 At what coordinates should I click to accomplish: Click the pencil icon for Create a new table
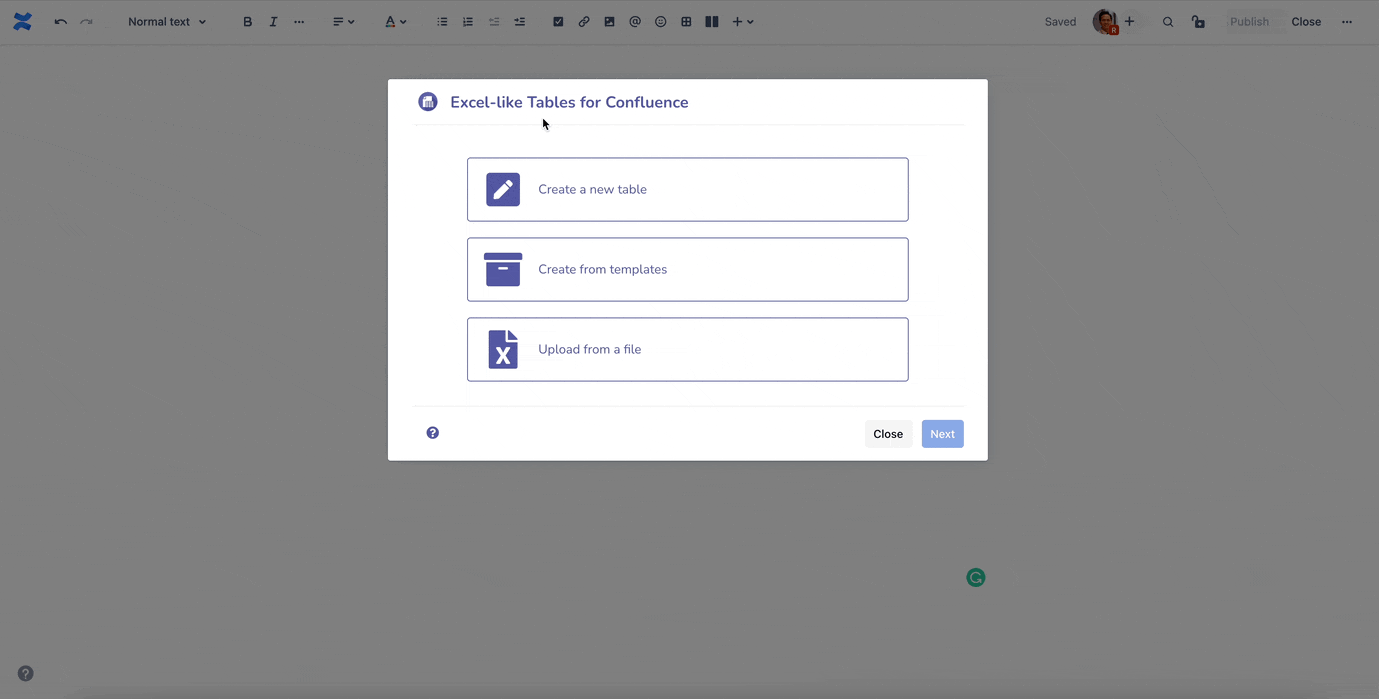click(503, 189)
